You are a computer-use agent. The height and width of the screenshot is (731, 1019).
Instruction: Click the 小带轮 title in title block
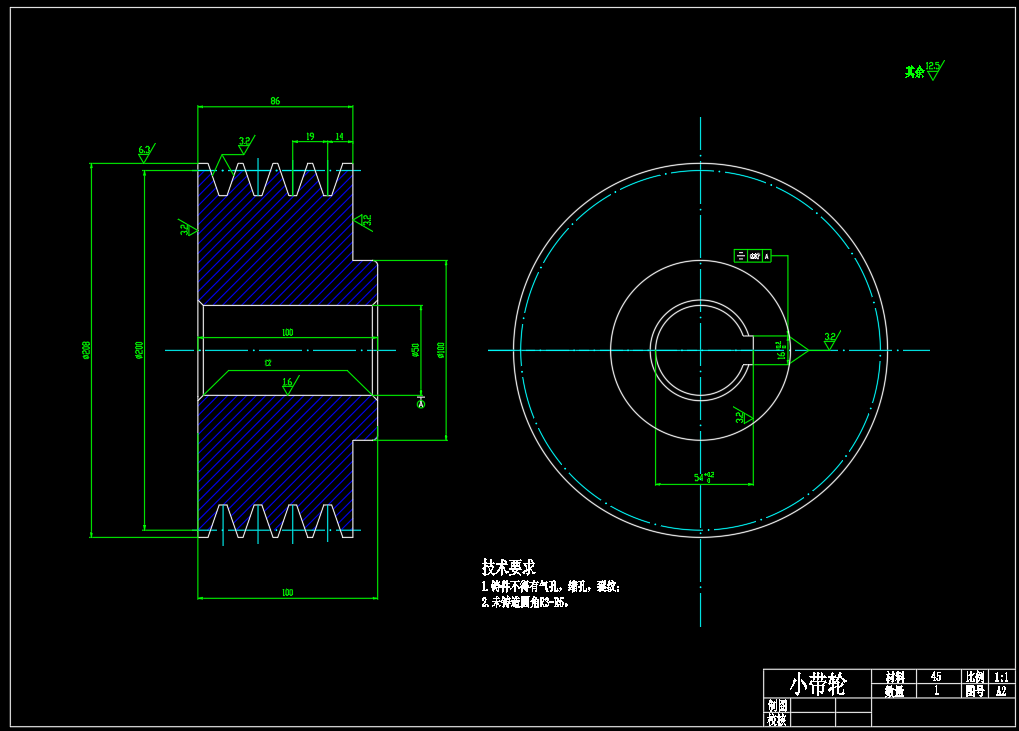pos(817,684)
